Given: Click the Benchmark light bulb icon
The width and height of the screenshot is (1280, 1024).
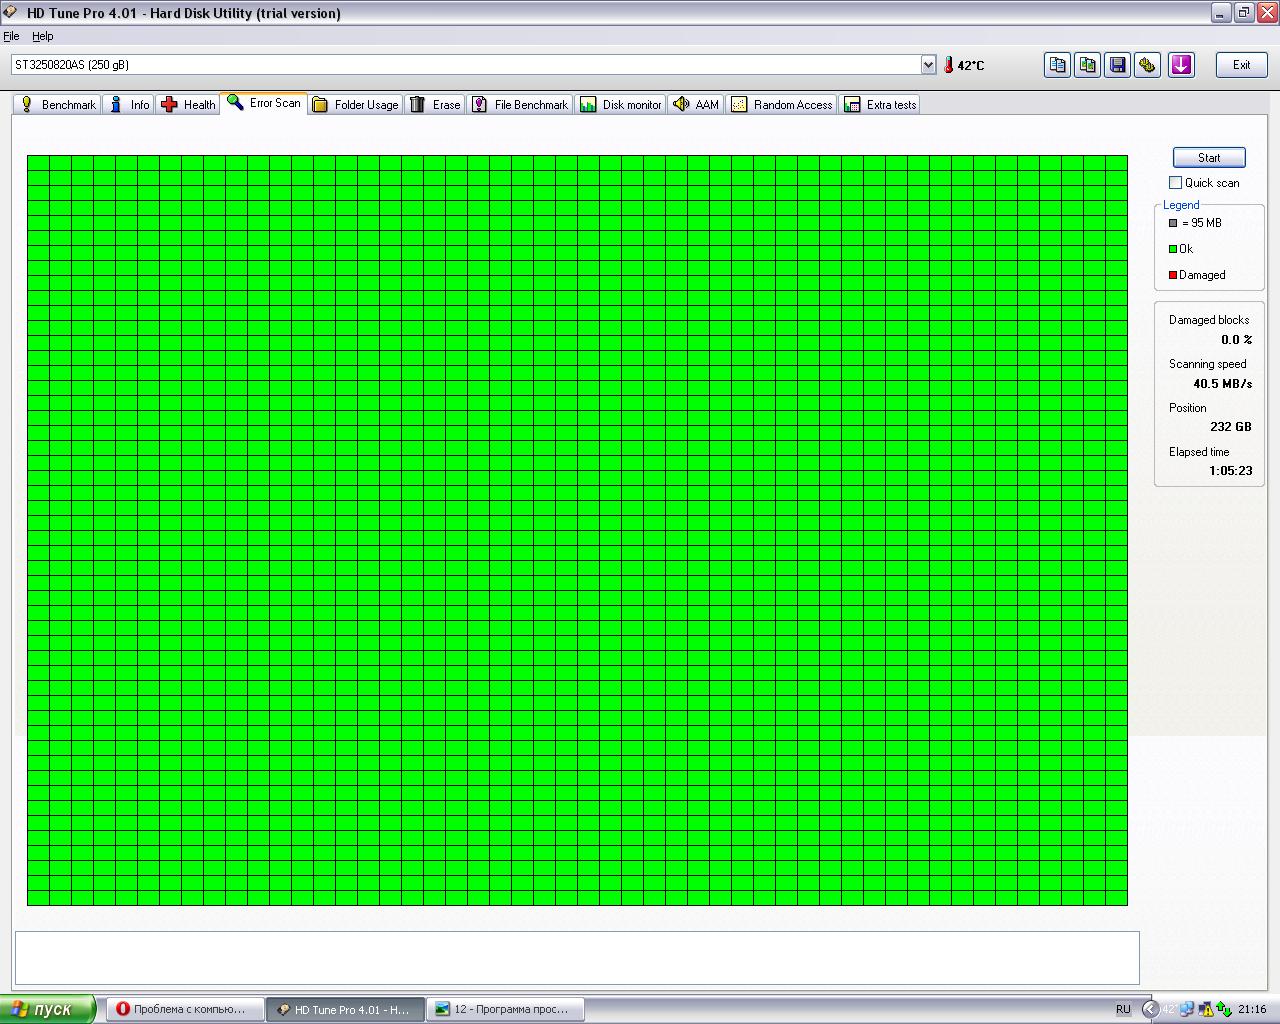Looking at the screenshot, I should [27, 104].
